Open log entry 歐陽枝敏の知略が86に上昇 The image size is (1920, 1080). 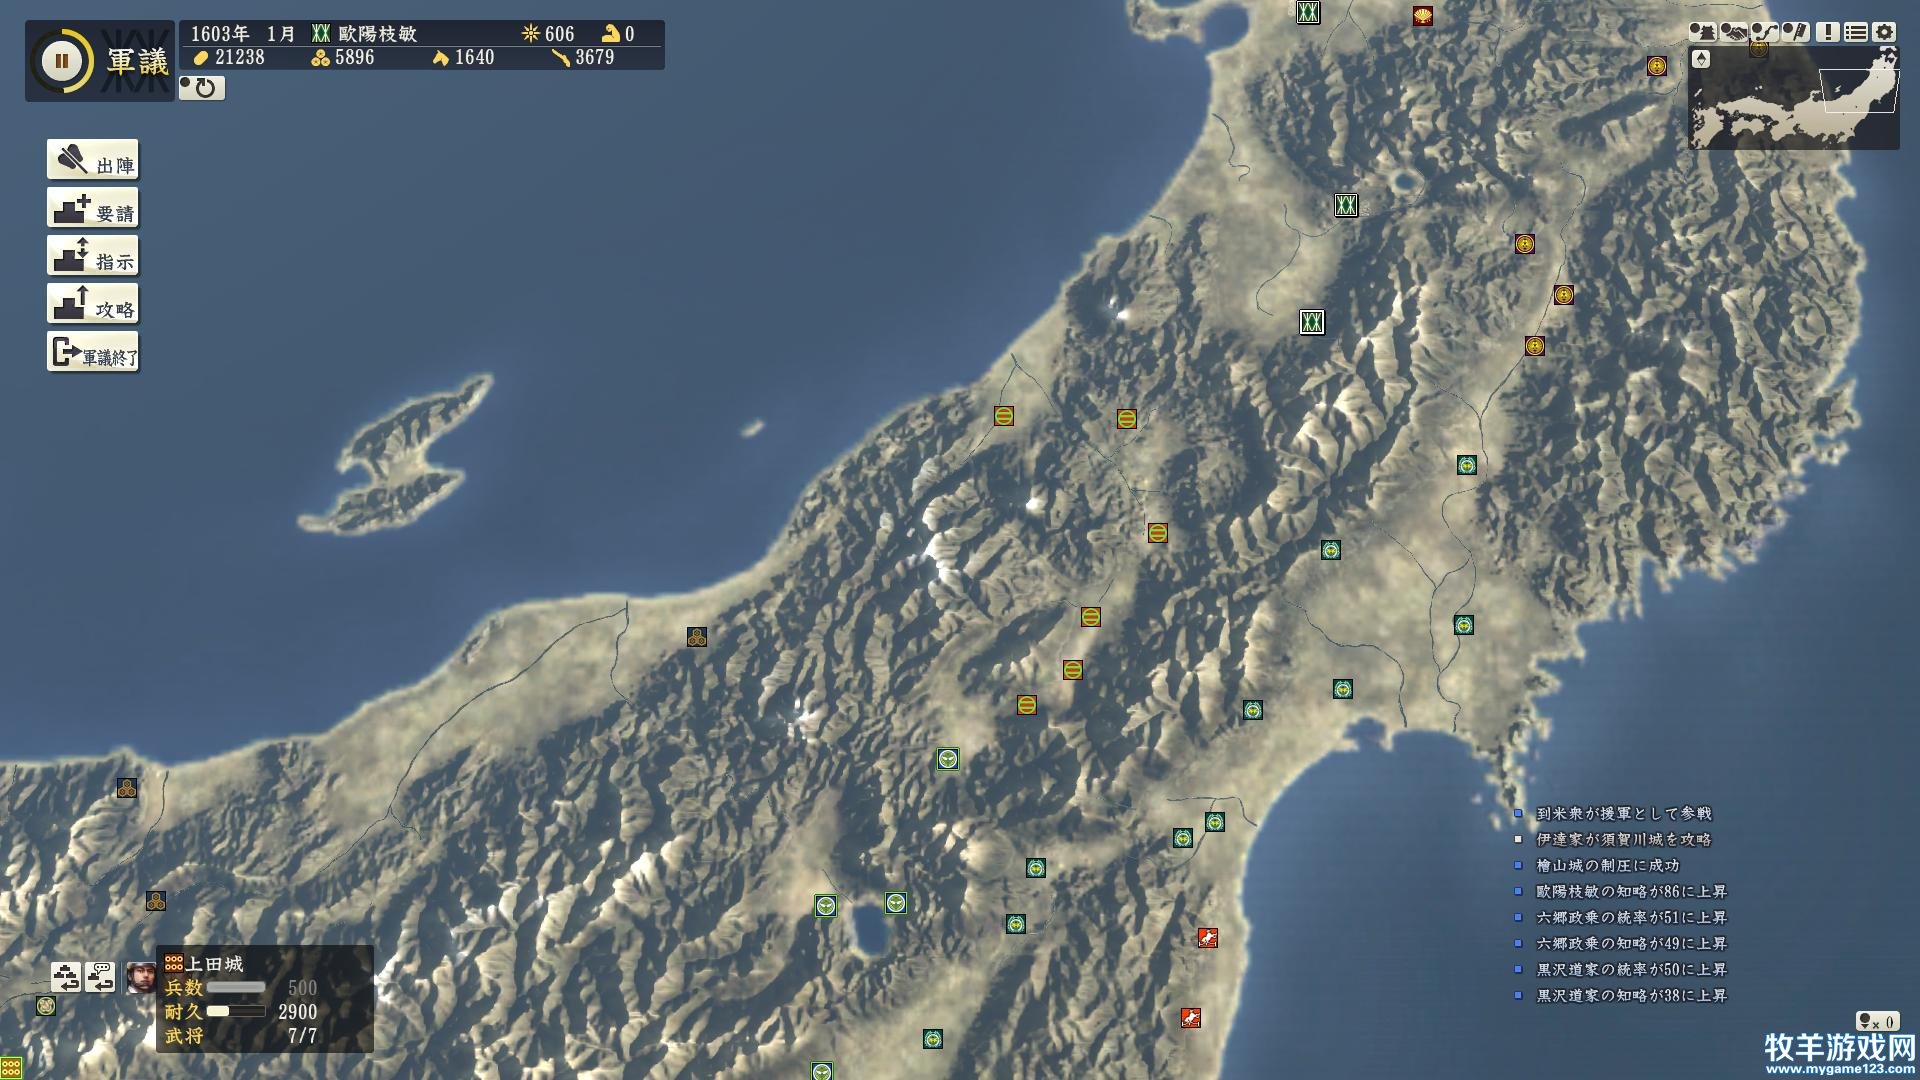[1632, 891]
